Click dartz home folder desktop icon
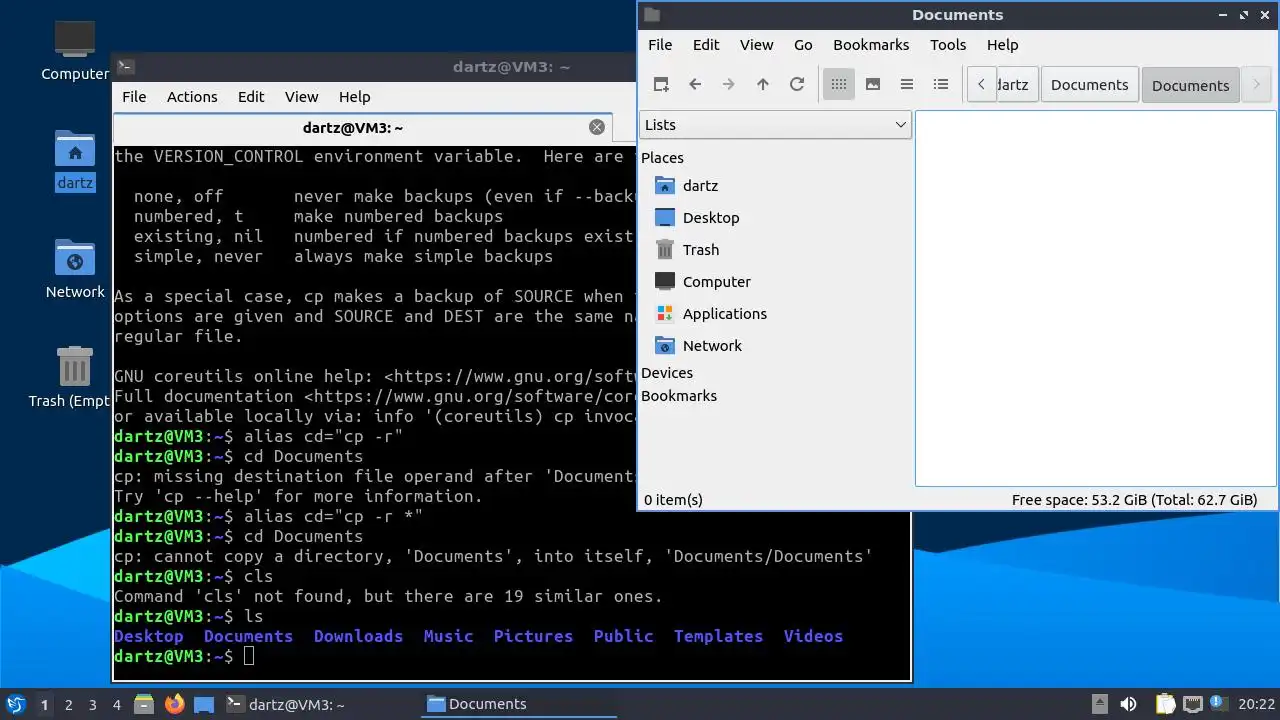 pos(75,160)
